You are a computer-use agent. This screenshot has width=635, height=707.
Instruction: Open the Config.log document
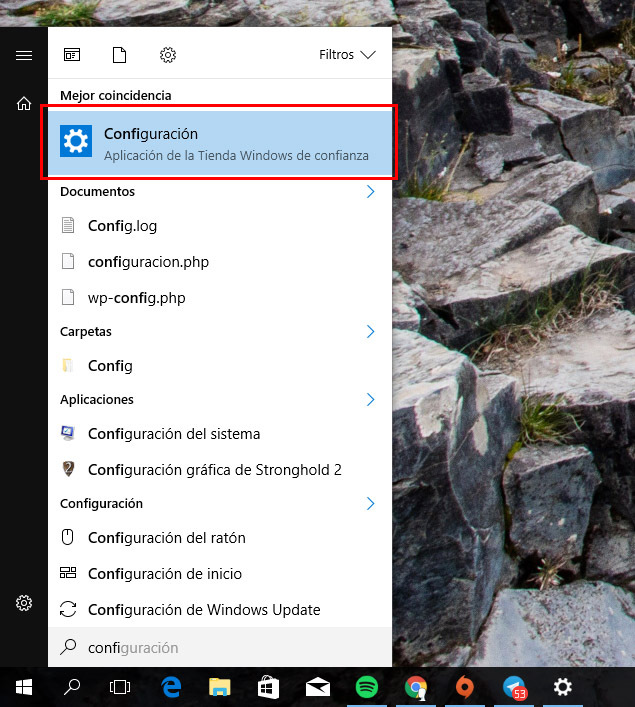tap(220, 225)
